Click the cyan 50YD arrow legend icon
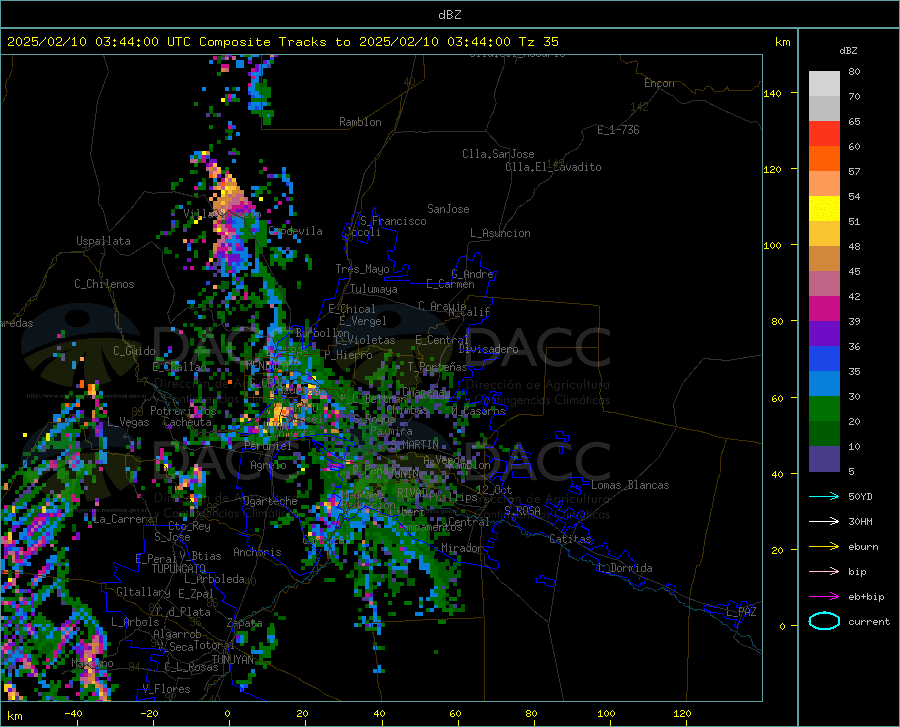 click(824, 496)
